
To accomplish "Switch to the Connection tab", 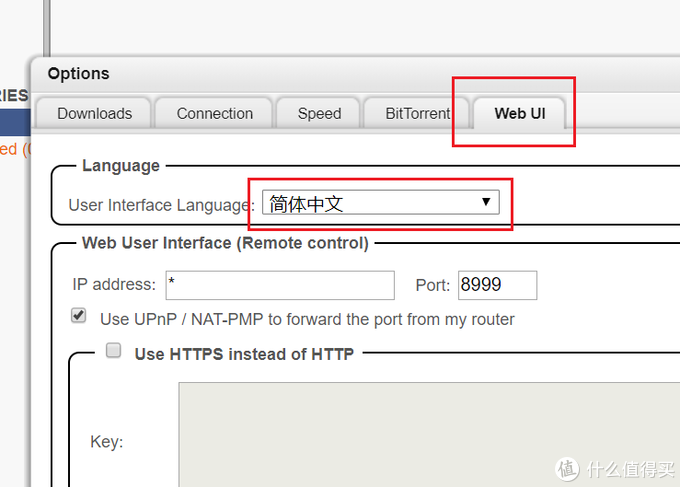I will click(x=214, y=113).
